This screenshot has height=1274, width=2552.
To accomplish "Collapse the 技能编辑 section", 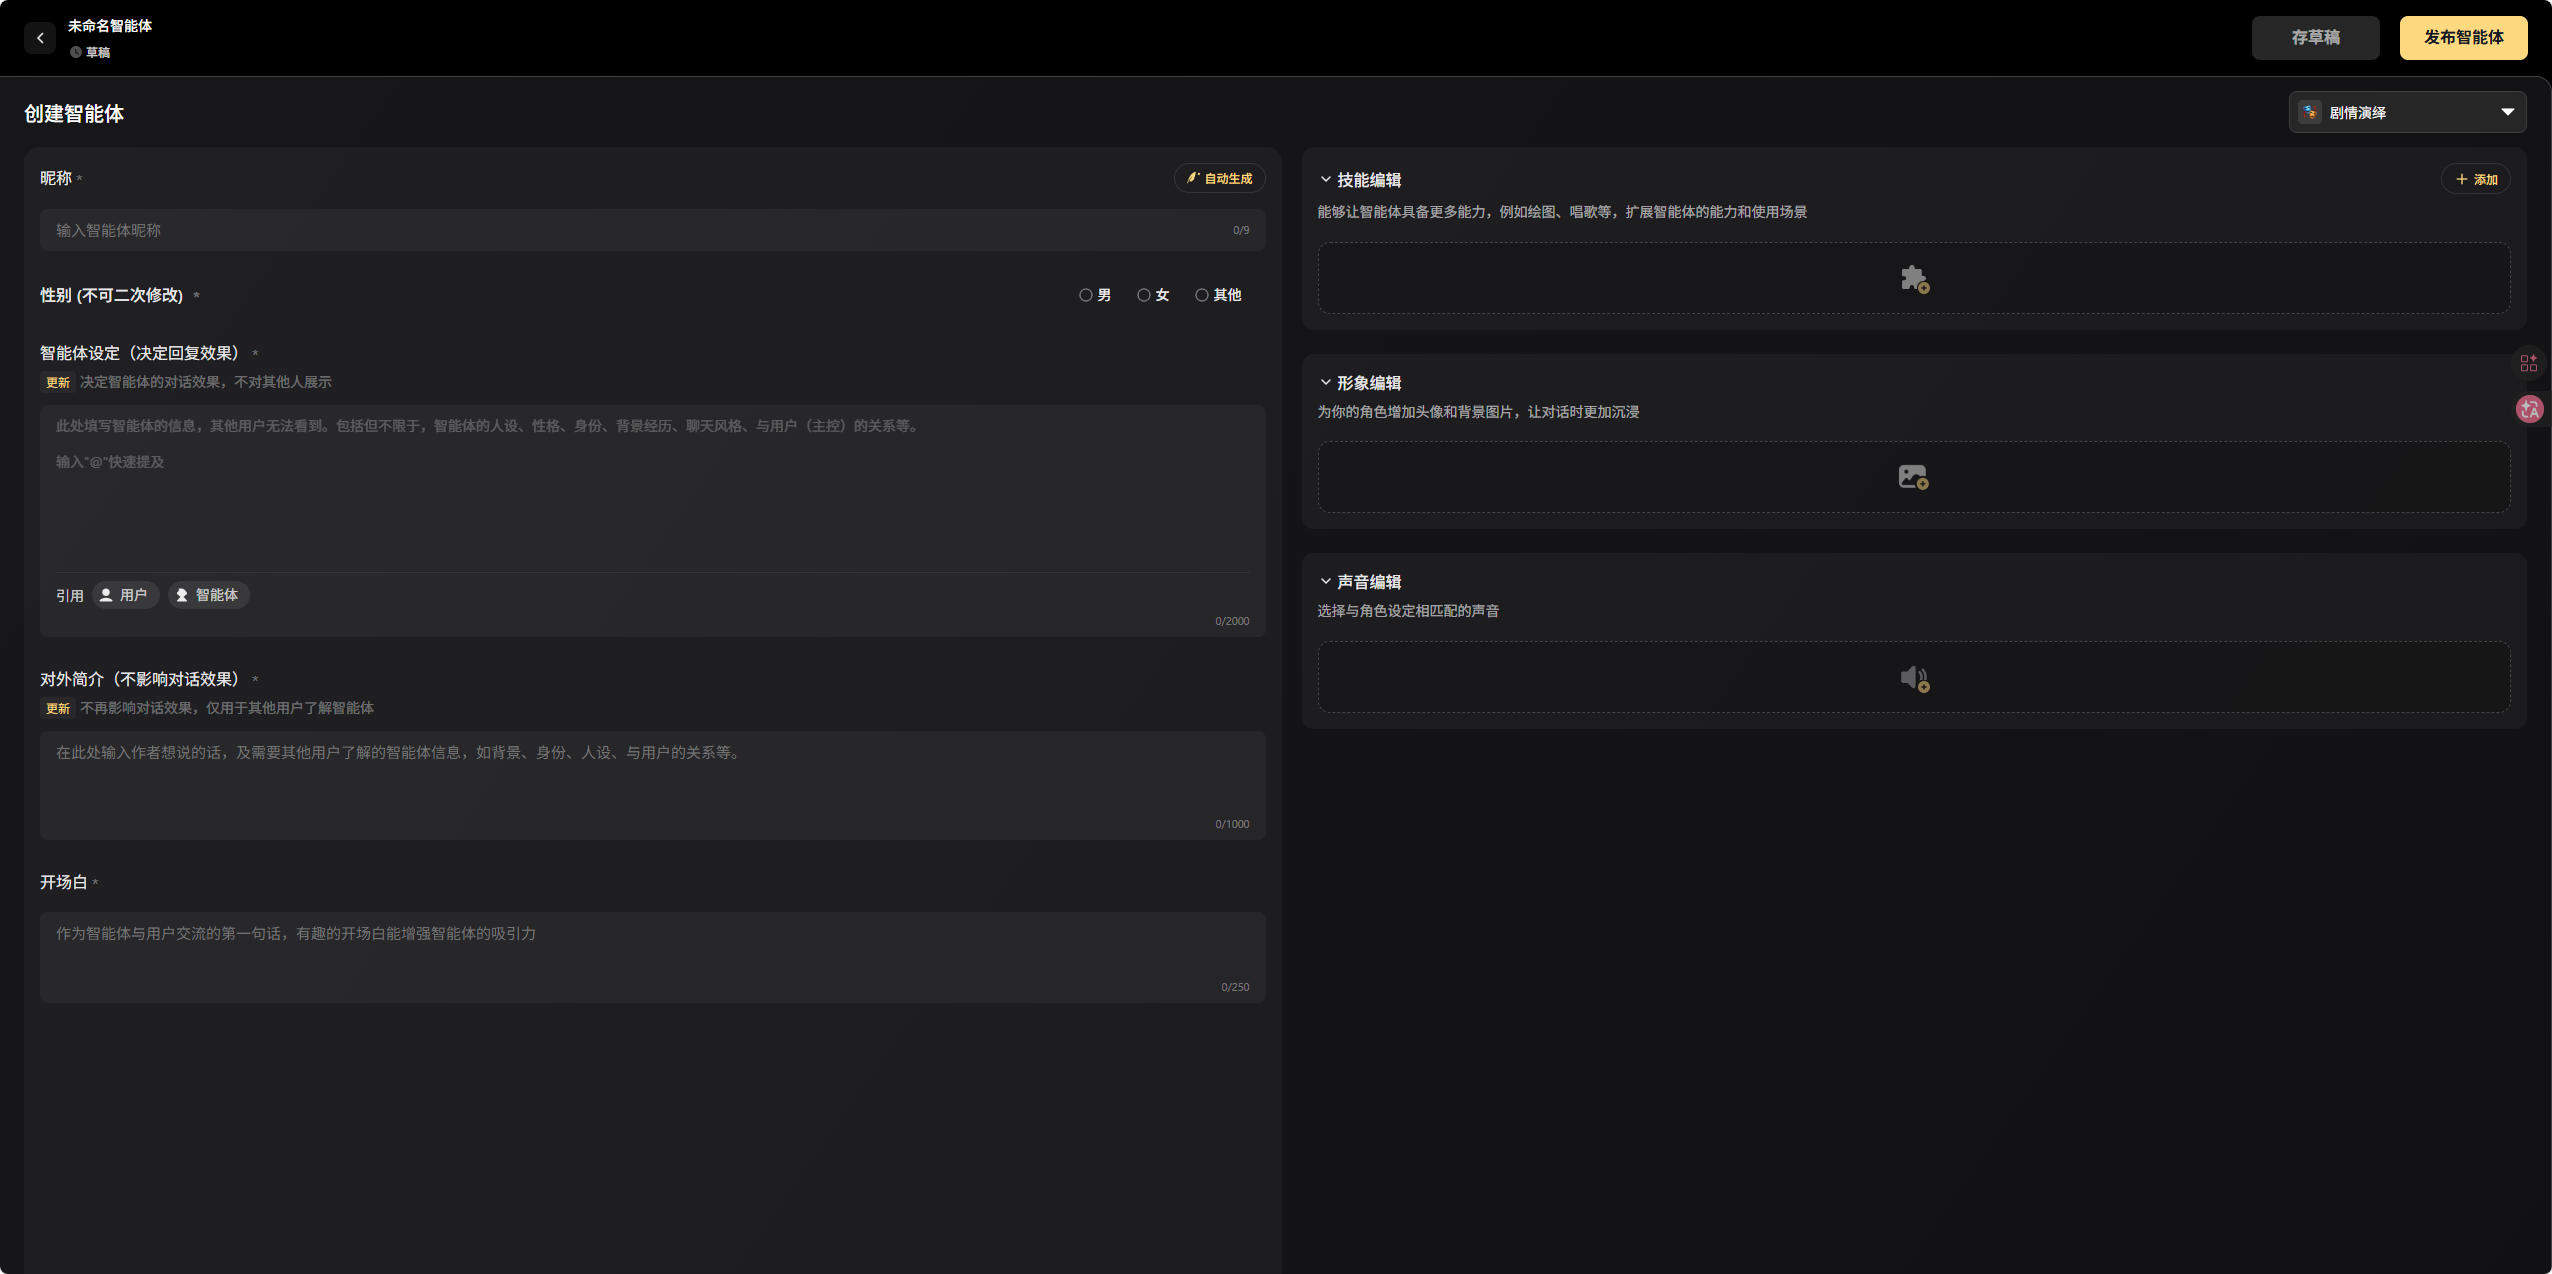I will point(1325,180).
